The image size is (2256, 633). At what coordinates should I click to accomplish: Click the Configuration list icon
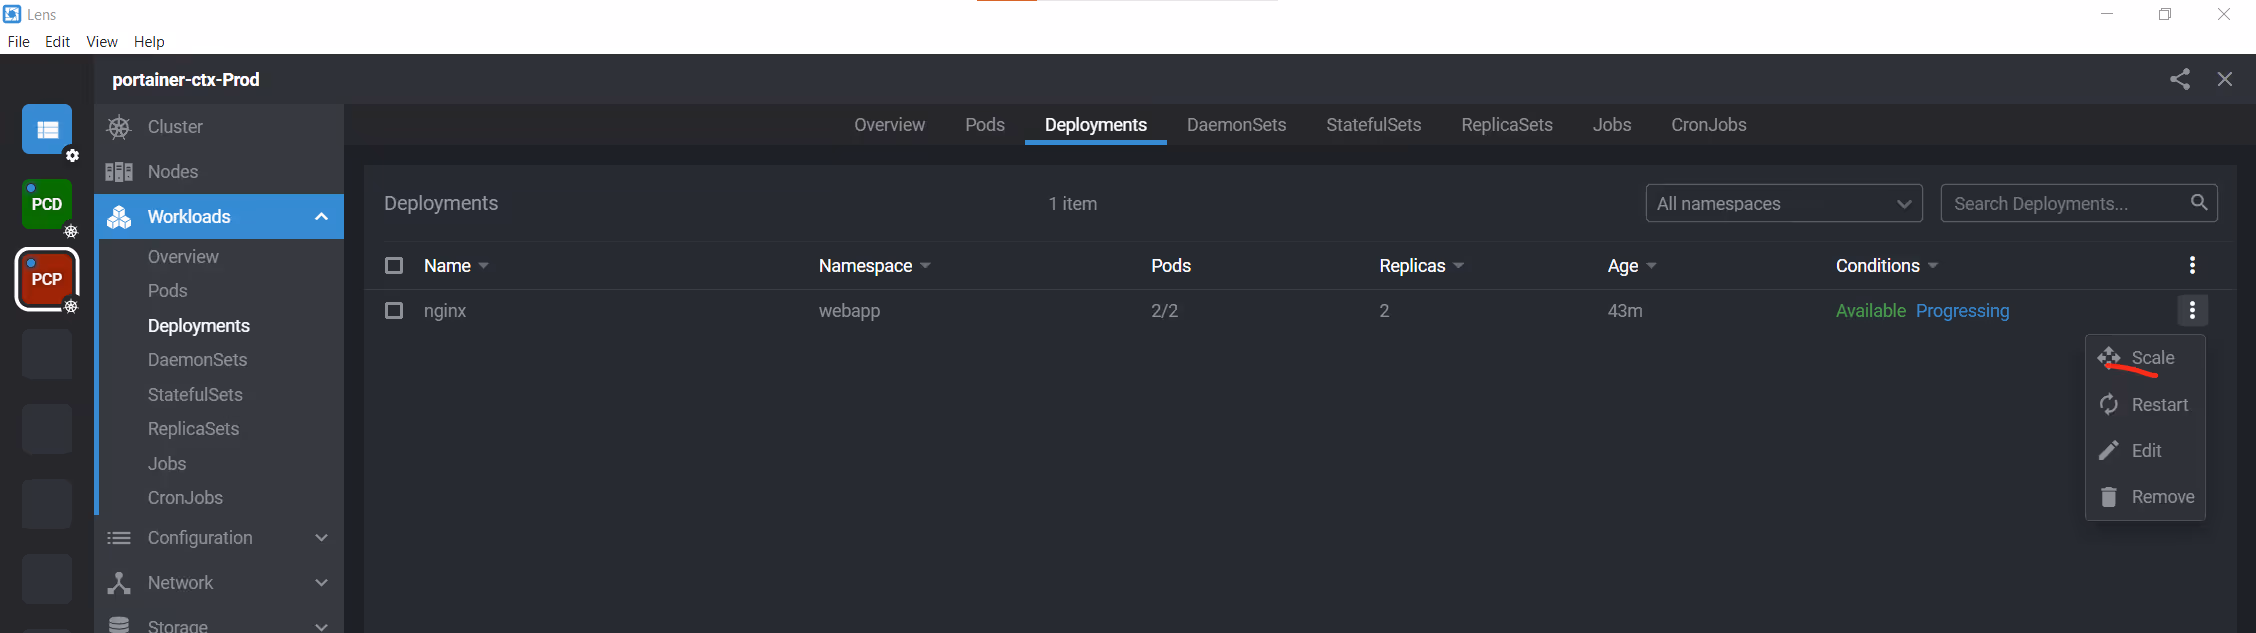coord(119,538)
